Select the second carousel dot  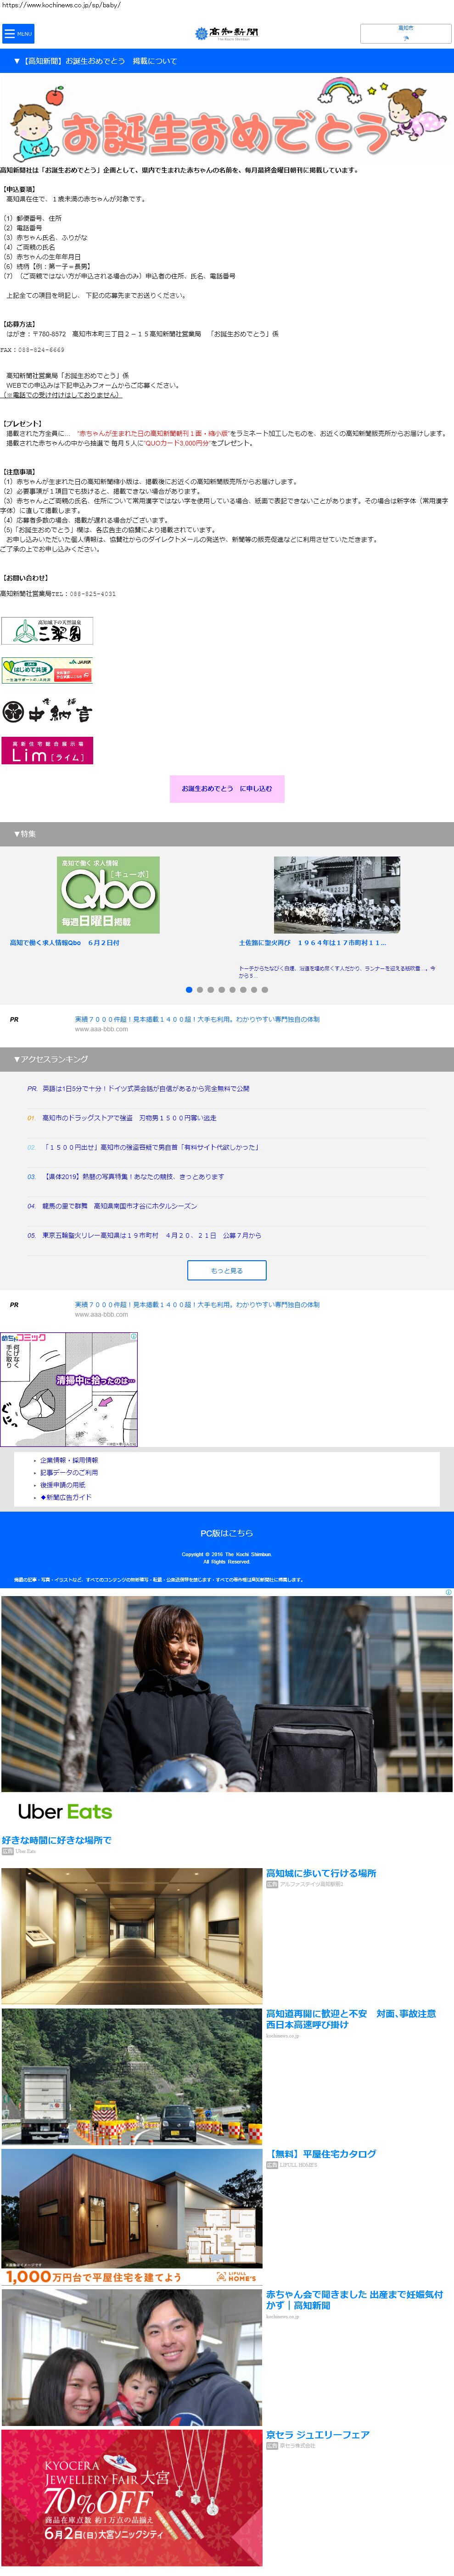click(x=200, y=989)
